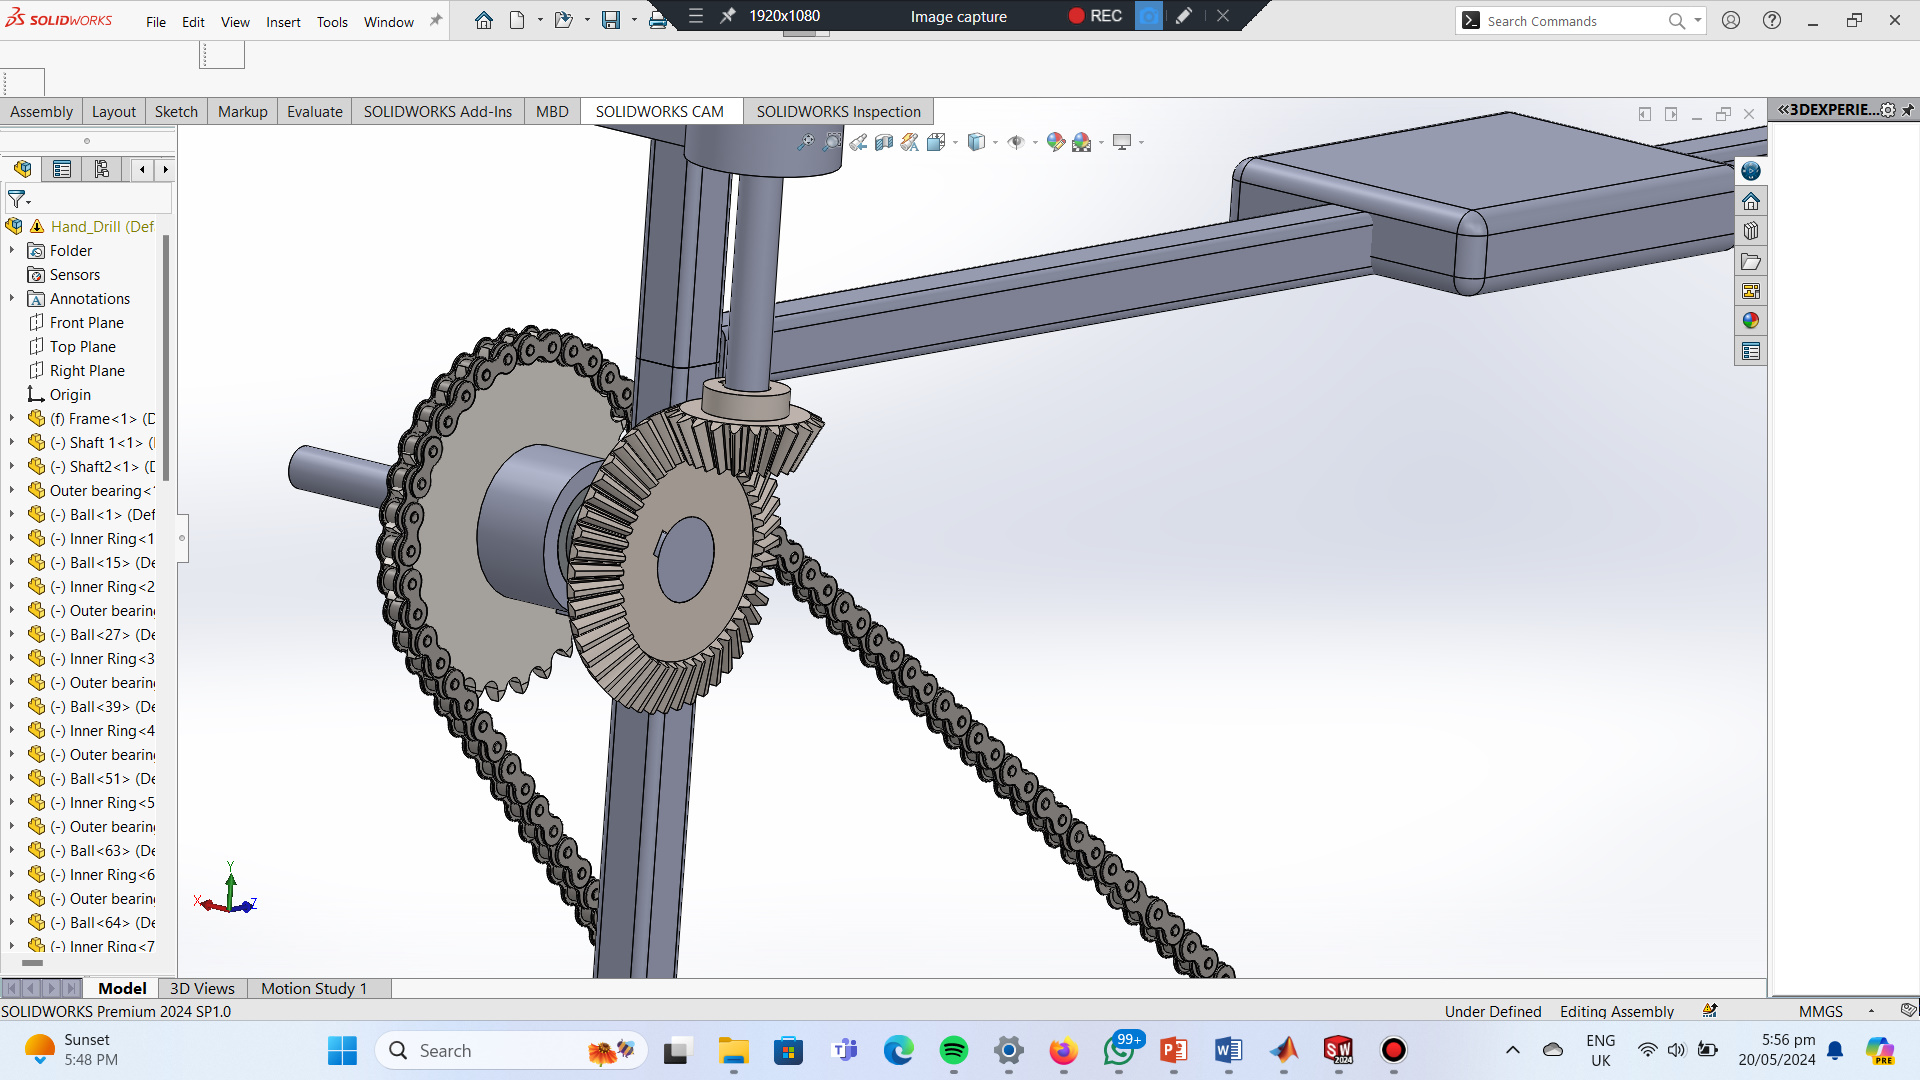1920x1080 pixels.
Task: Click the Previous View icon
Action: point(858,142)
